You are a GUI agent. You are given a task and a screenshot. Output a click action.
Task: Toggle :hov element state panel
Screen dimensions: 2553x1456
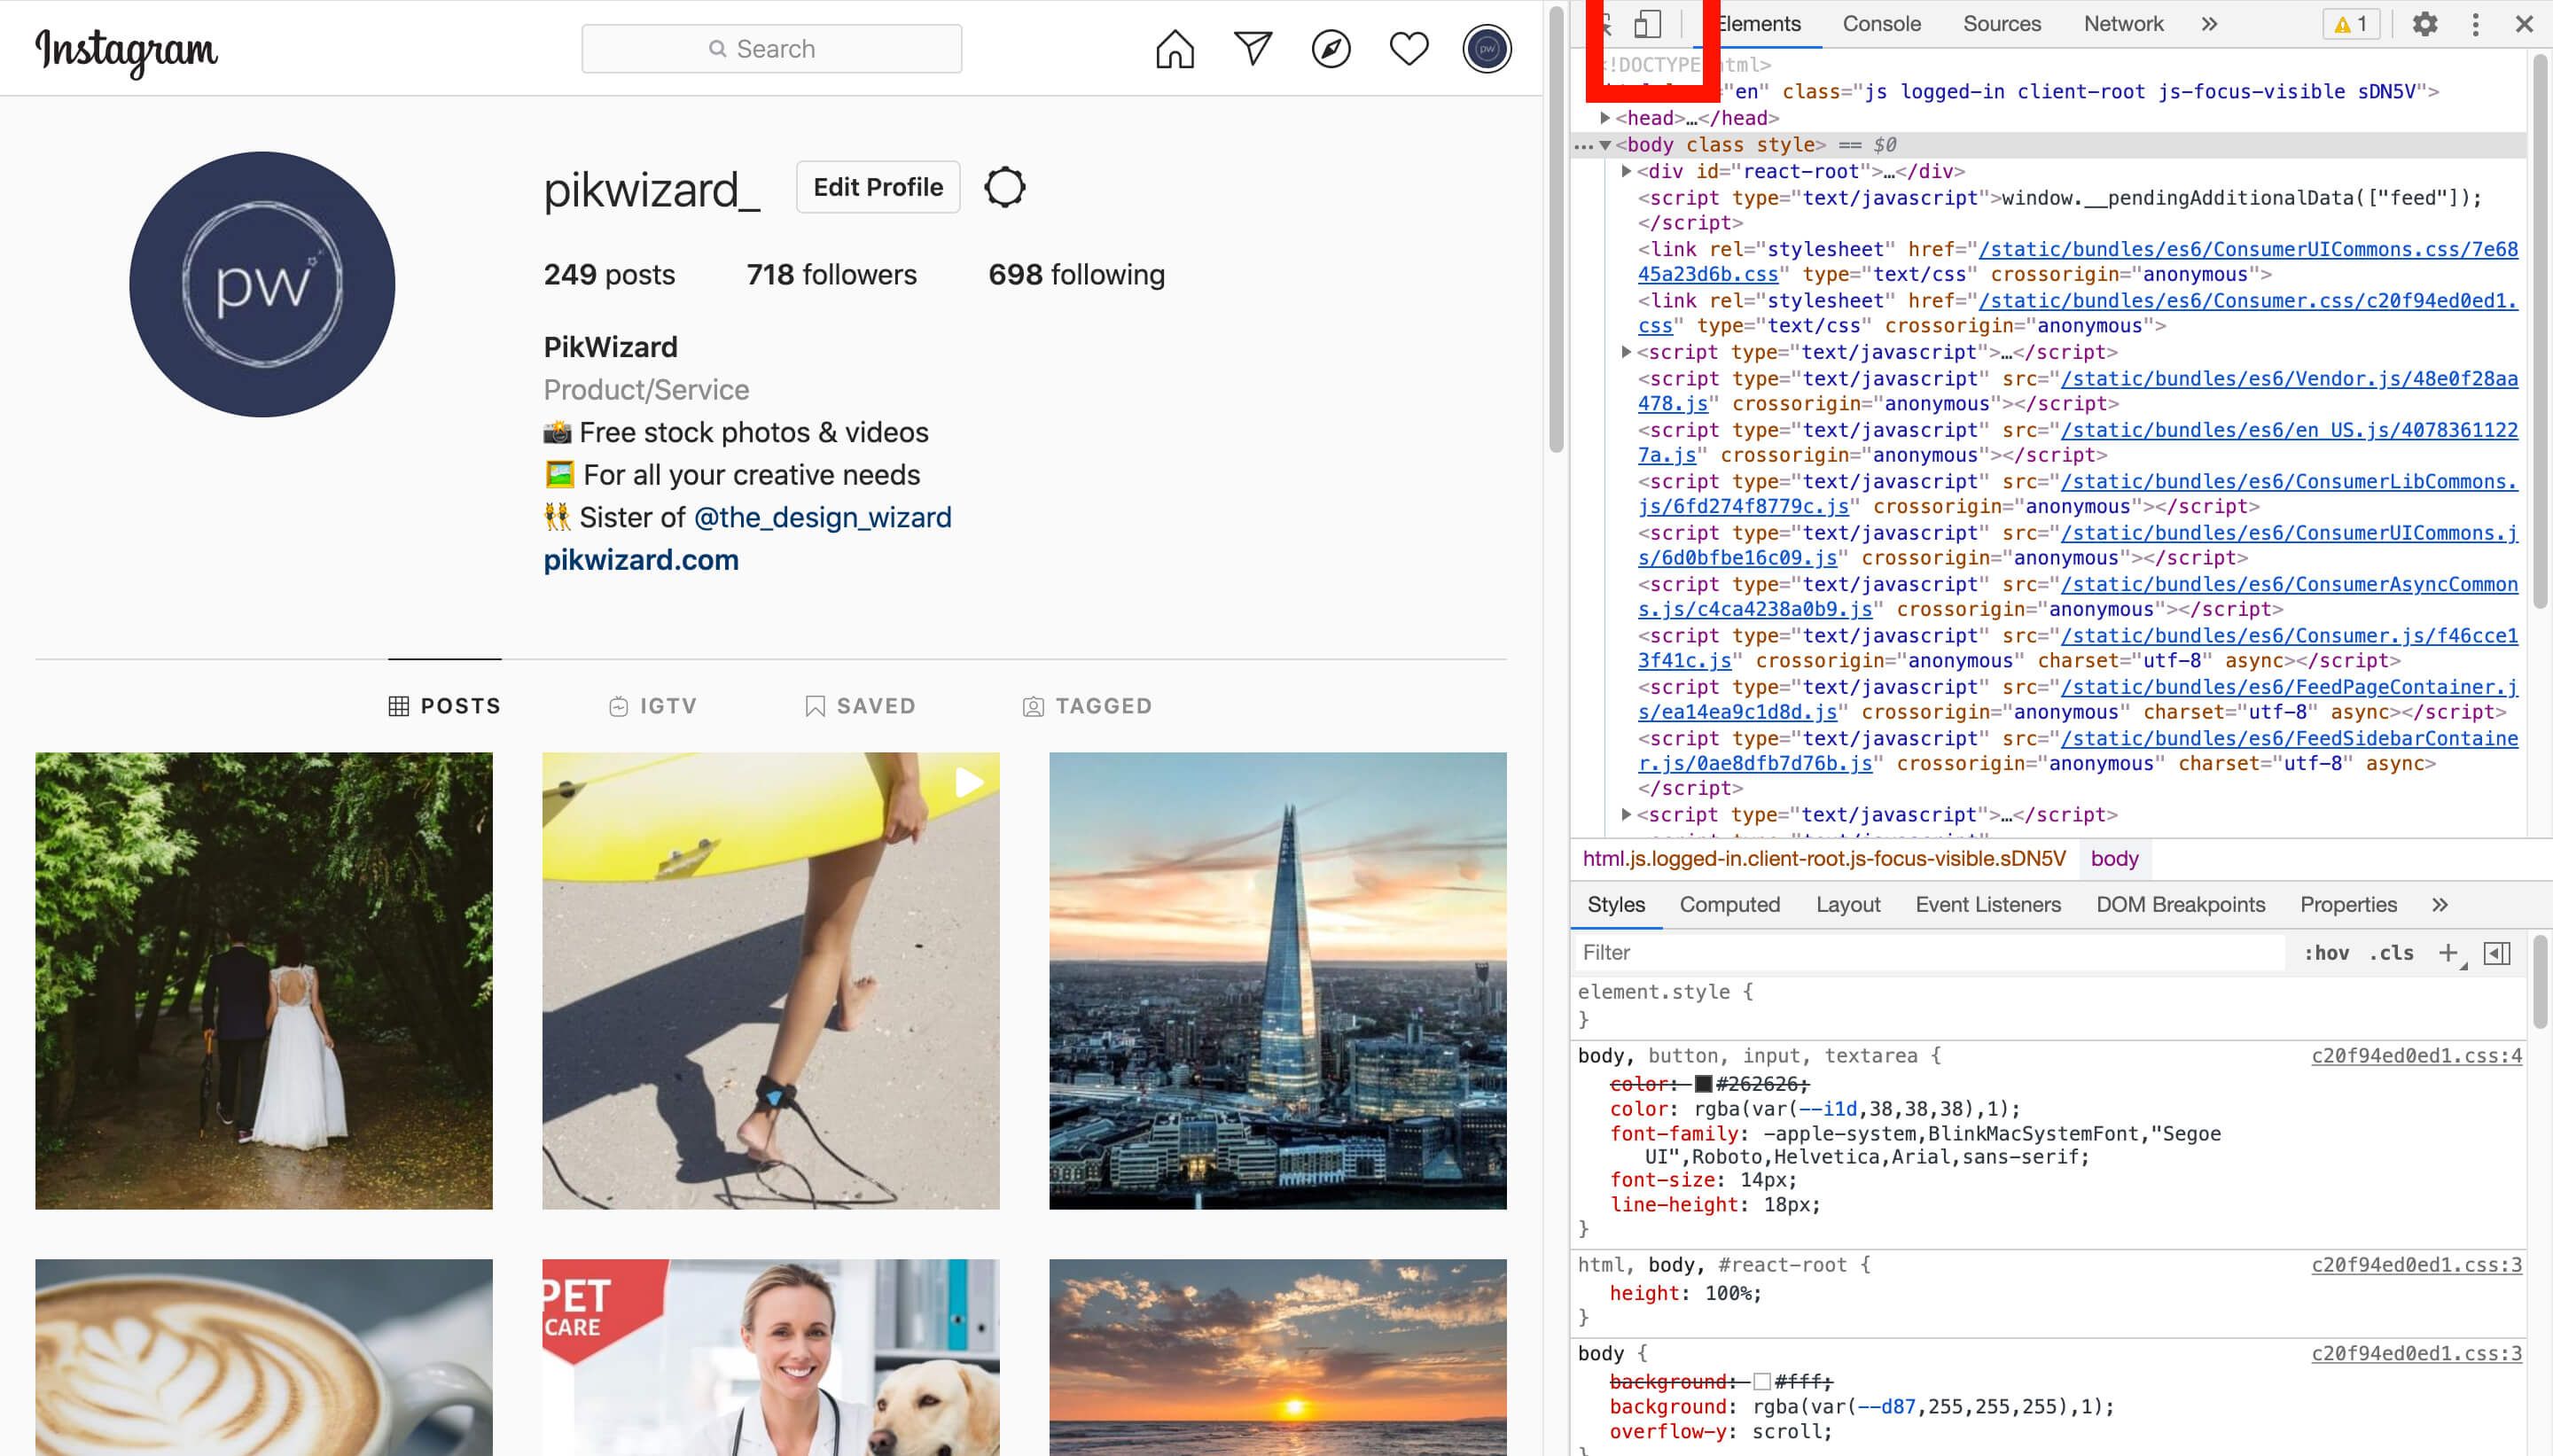pyautogui.click(x=2326, y=953)
